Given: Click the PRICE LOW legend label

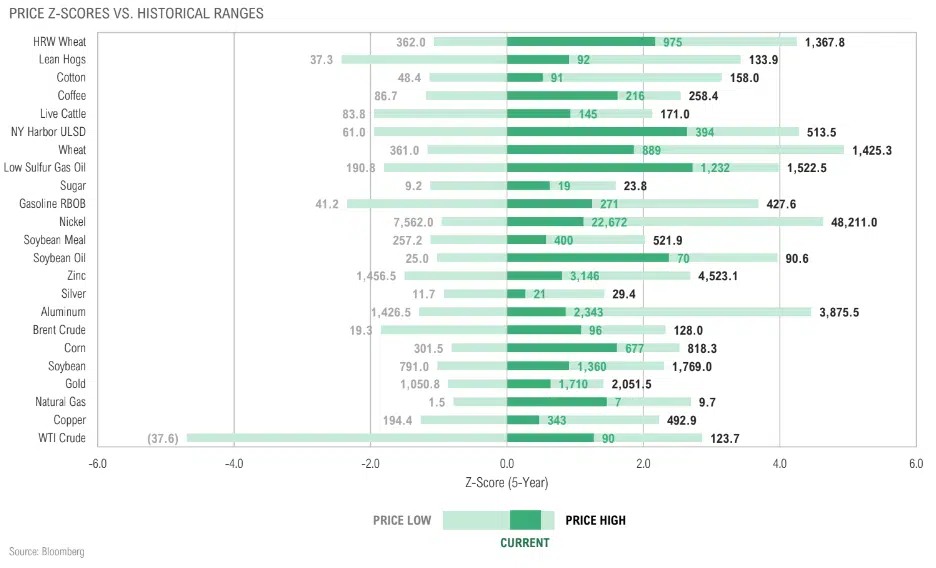Looking at the screenshot, I should [403, 520].
